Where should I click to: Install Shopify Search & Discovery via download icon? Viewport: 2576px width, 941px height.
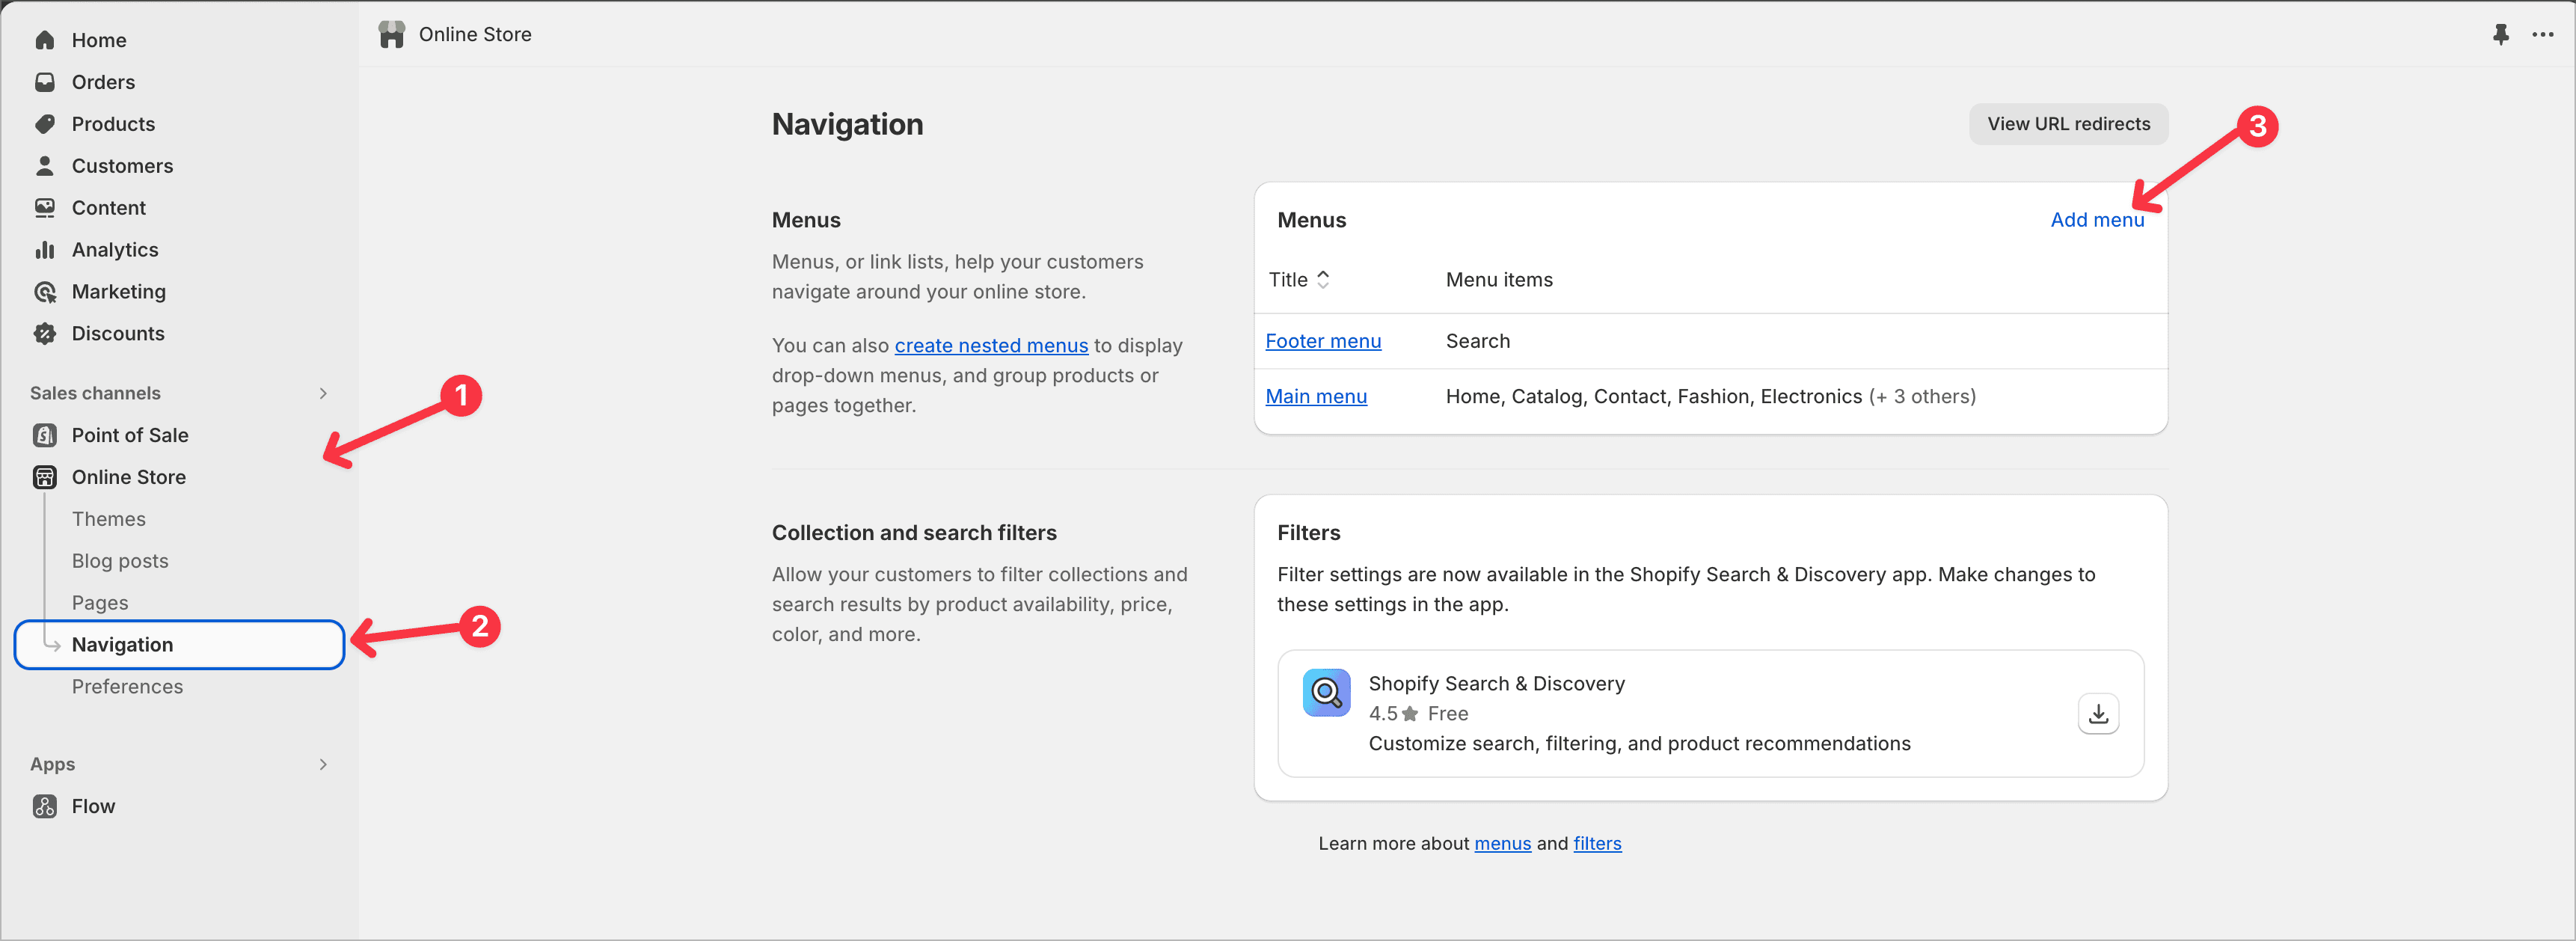[2098, 713]
